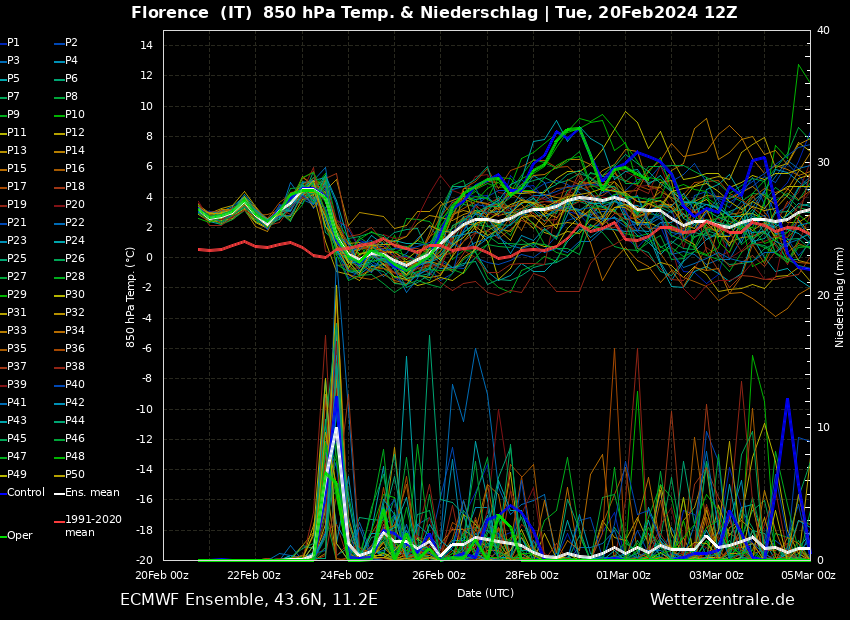Select legend label P11

tap(13, 132)
